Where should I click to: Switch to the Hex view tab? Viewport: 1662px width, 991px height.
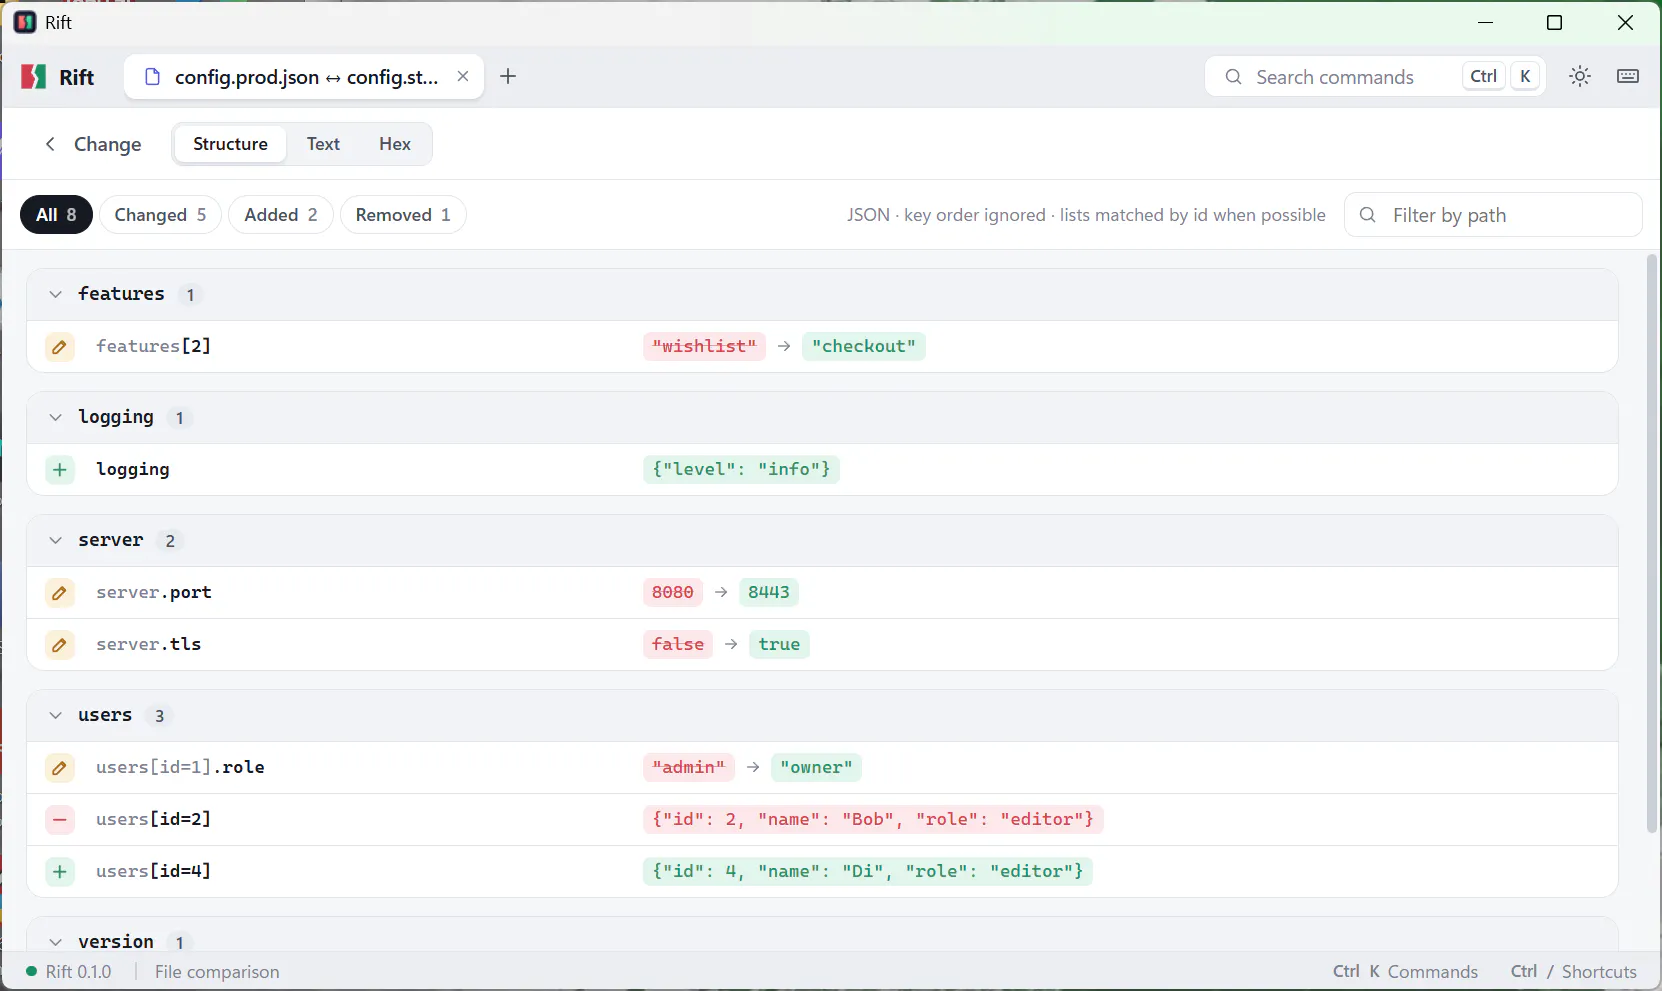click(395, 144)
